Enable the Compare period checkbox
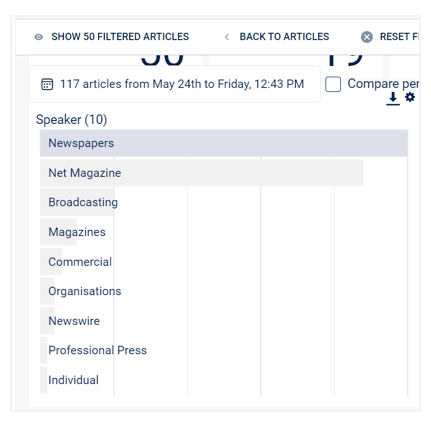Image resolution: width=431 pixels, height=428 pixels. point(333,84)
